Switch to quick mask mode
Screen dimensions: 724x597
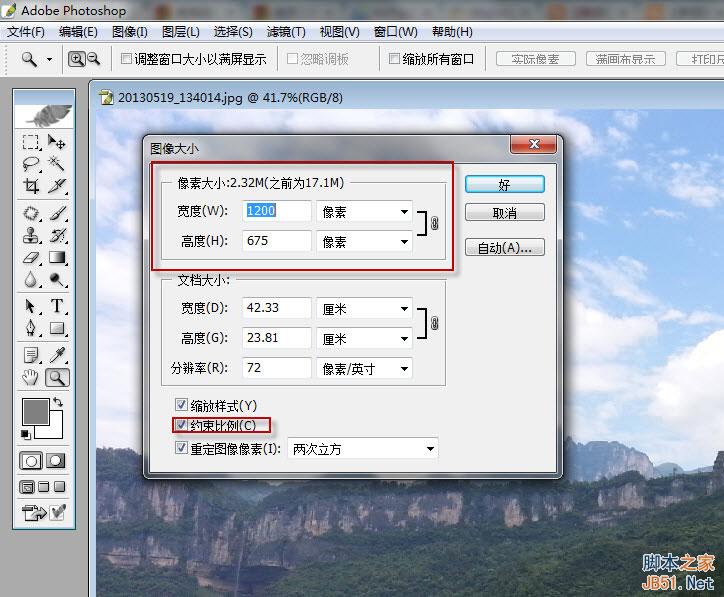pyautogui.click(x=56, y=461)
